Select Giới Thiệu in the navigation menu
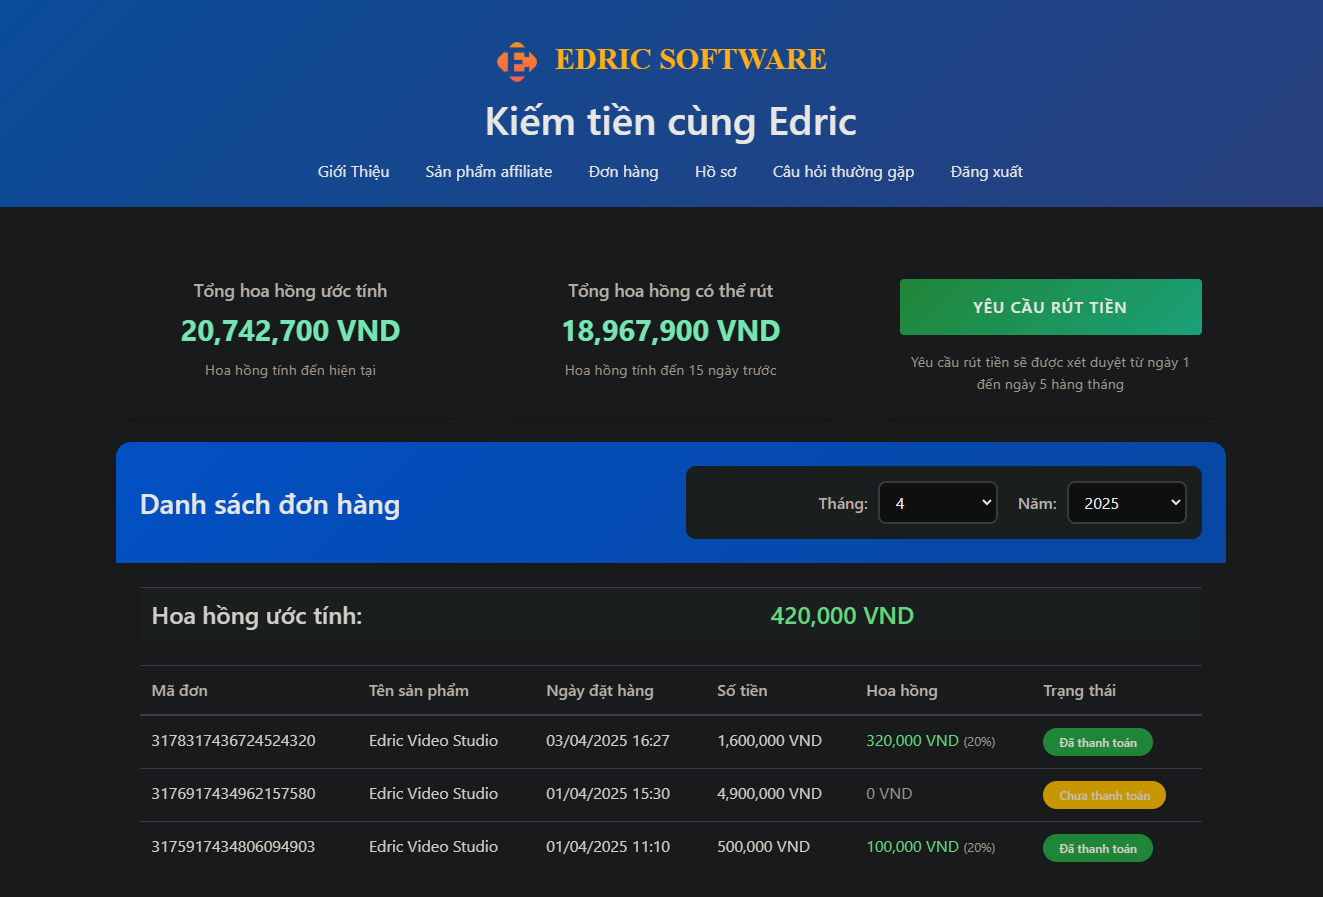This screenshot has width=1323, height=897. [353, 171]
